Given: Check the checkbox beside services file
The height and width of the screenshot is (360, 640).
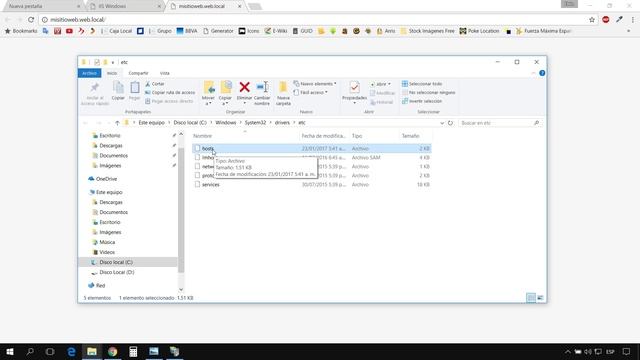Looking at the screenshot, I should (197, 184).
